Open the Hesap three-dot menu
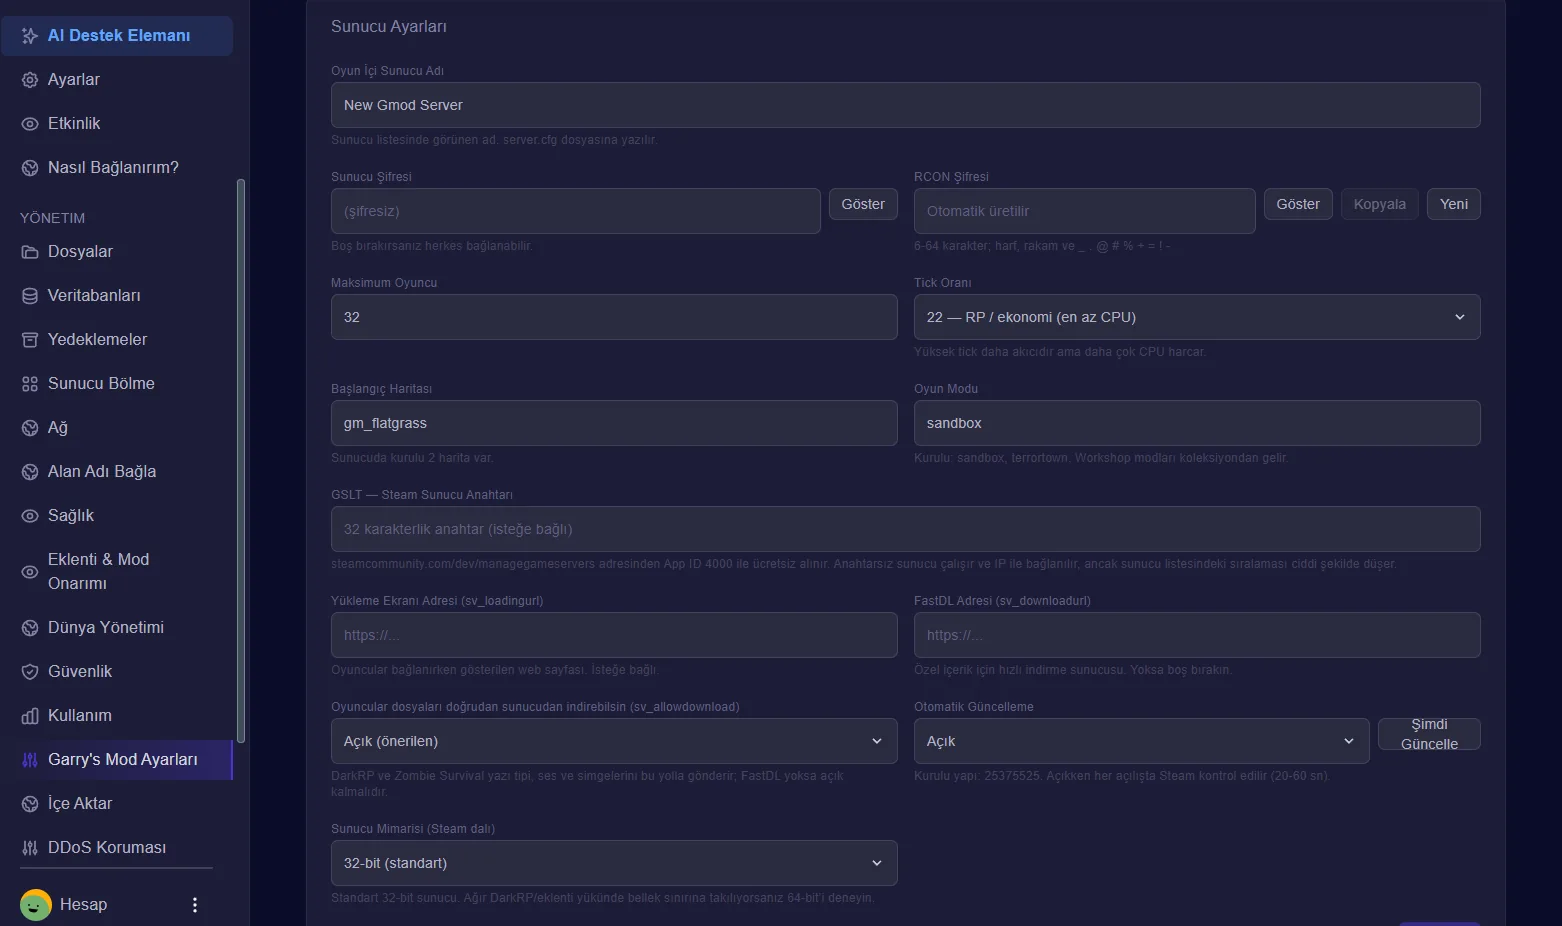1562x926 pixels. tap(195, 905)
